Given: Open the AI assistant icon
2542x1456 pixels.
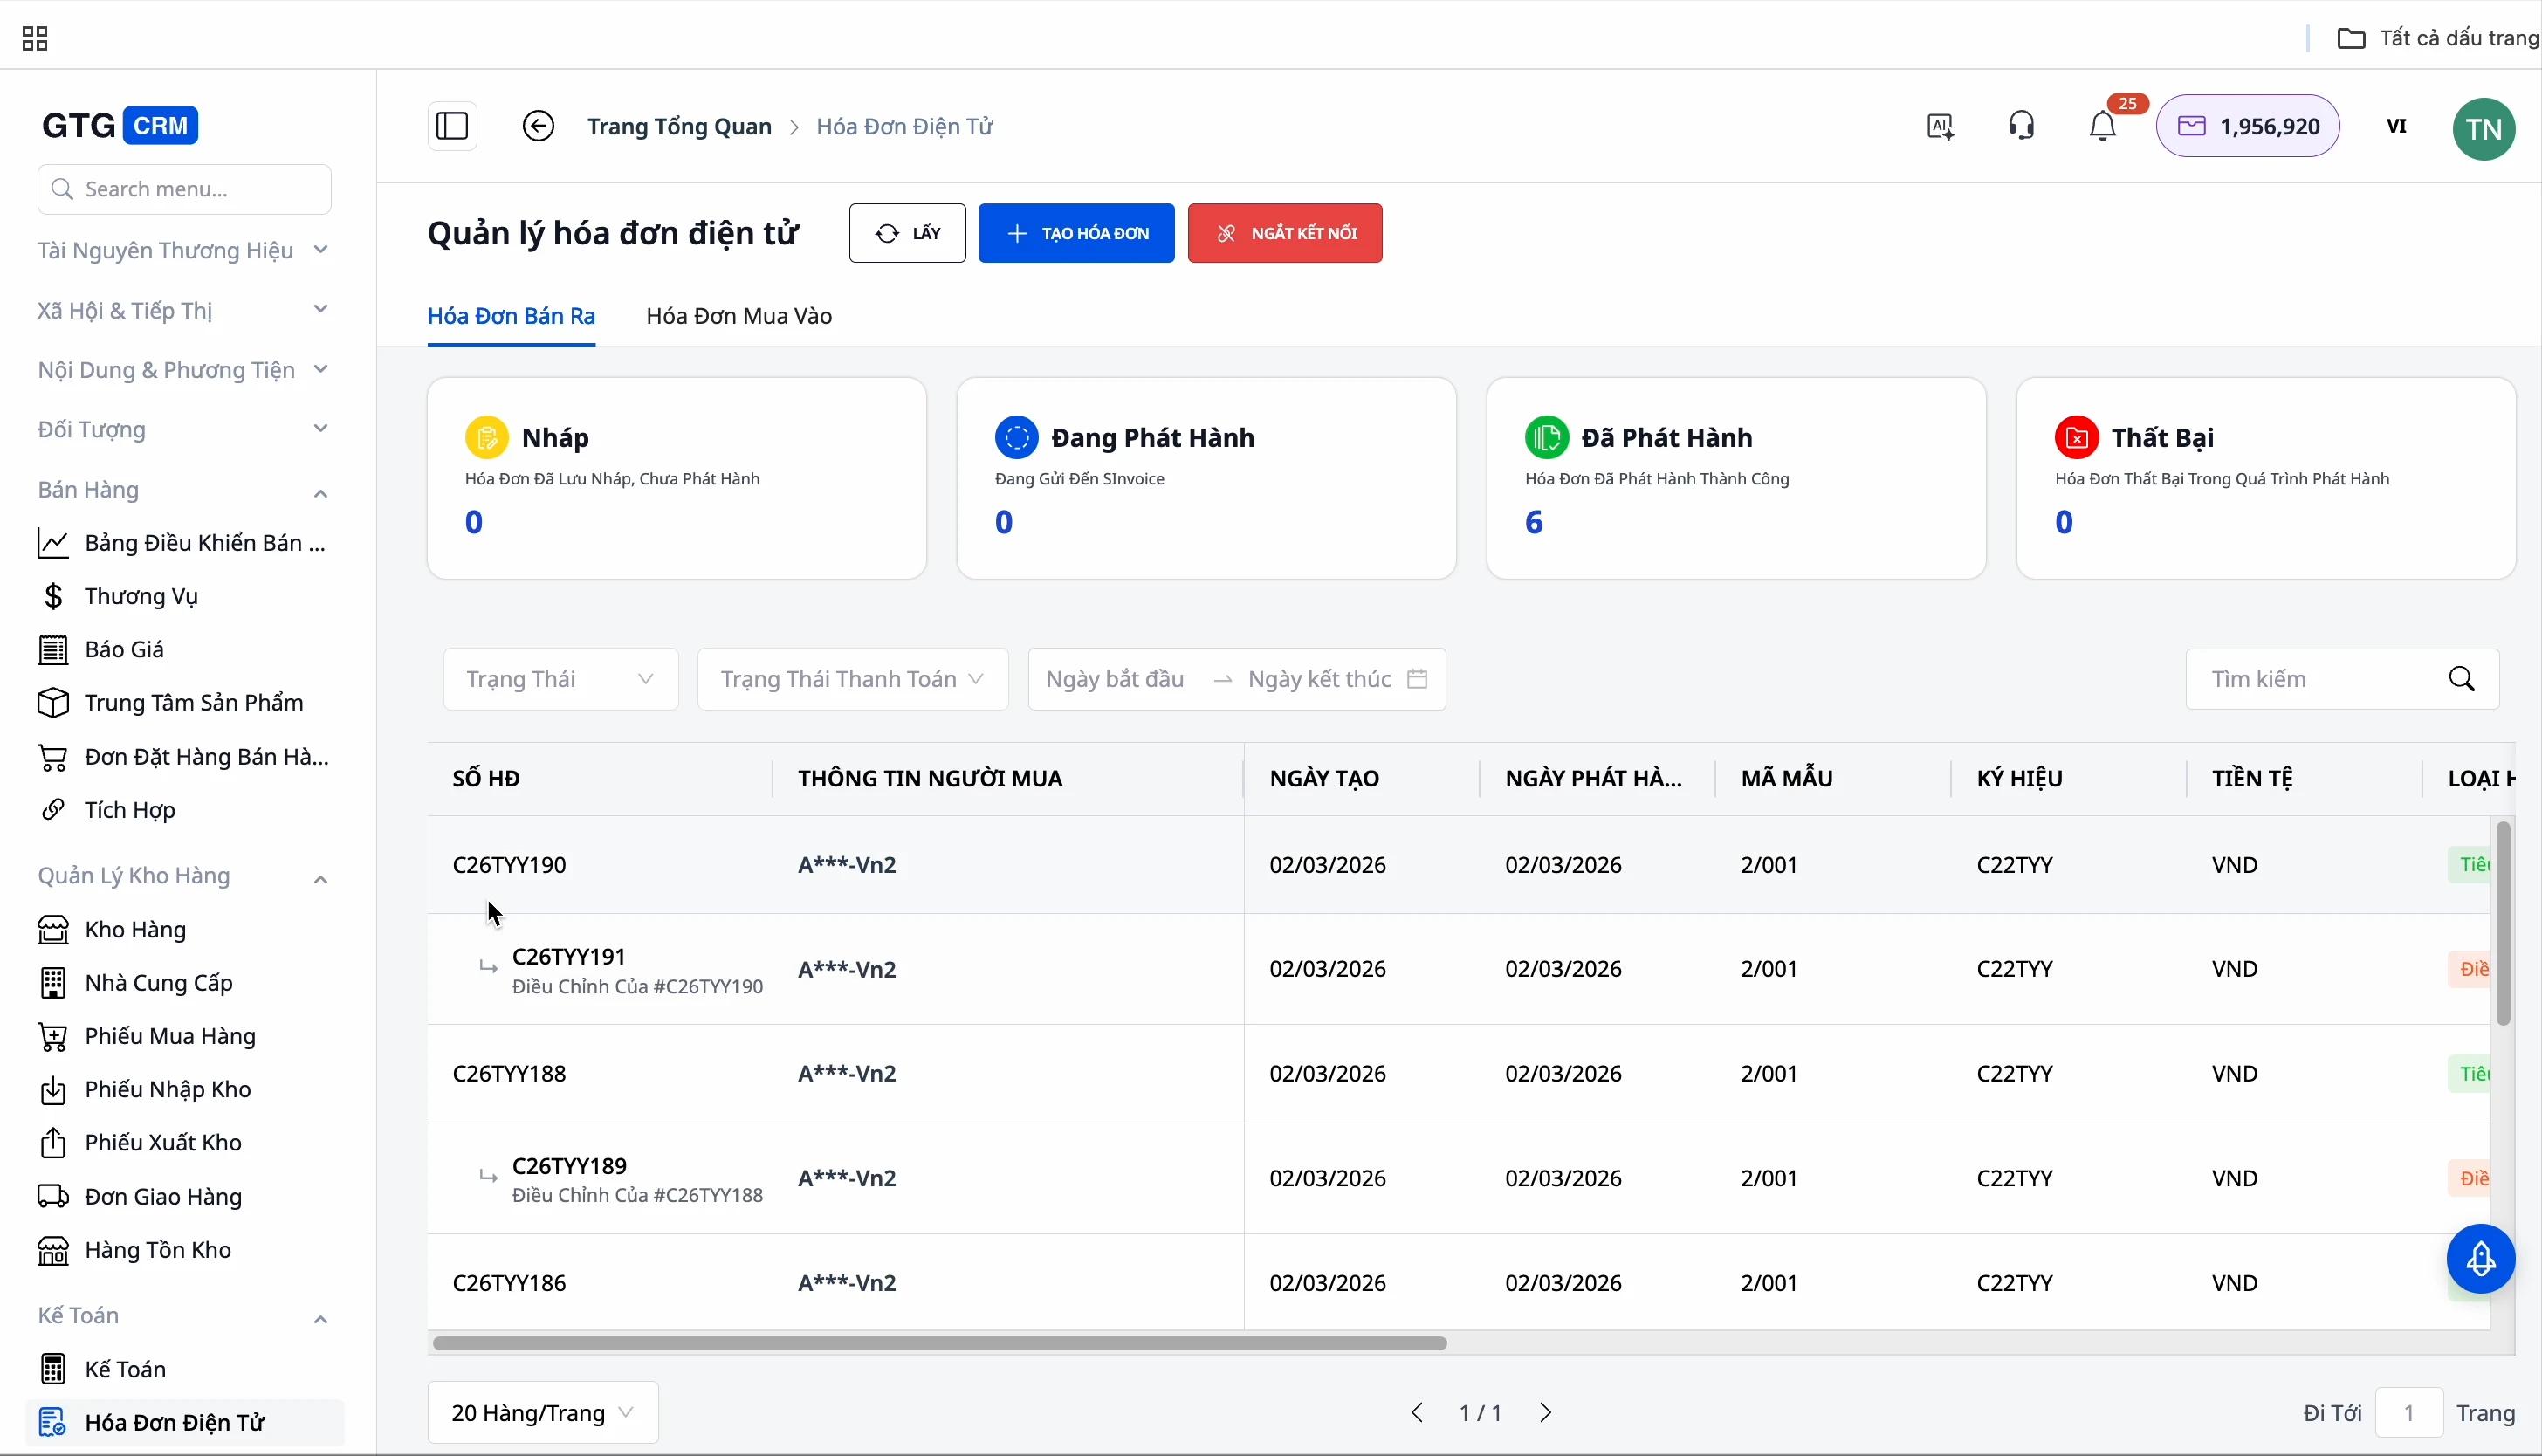Looking at the screenshot, I should (x=1941, y=126).
